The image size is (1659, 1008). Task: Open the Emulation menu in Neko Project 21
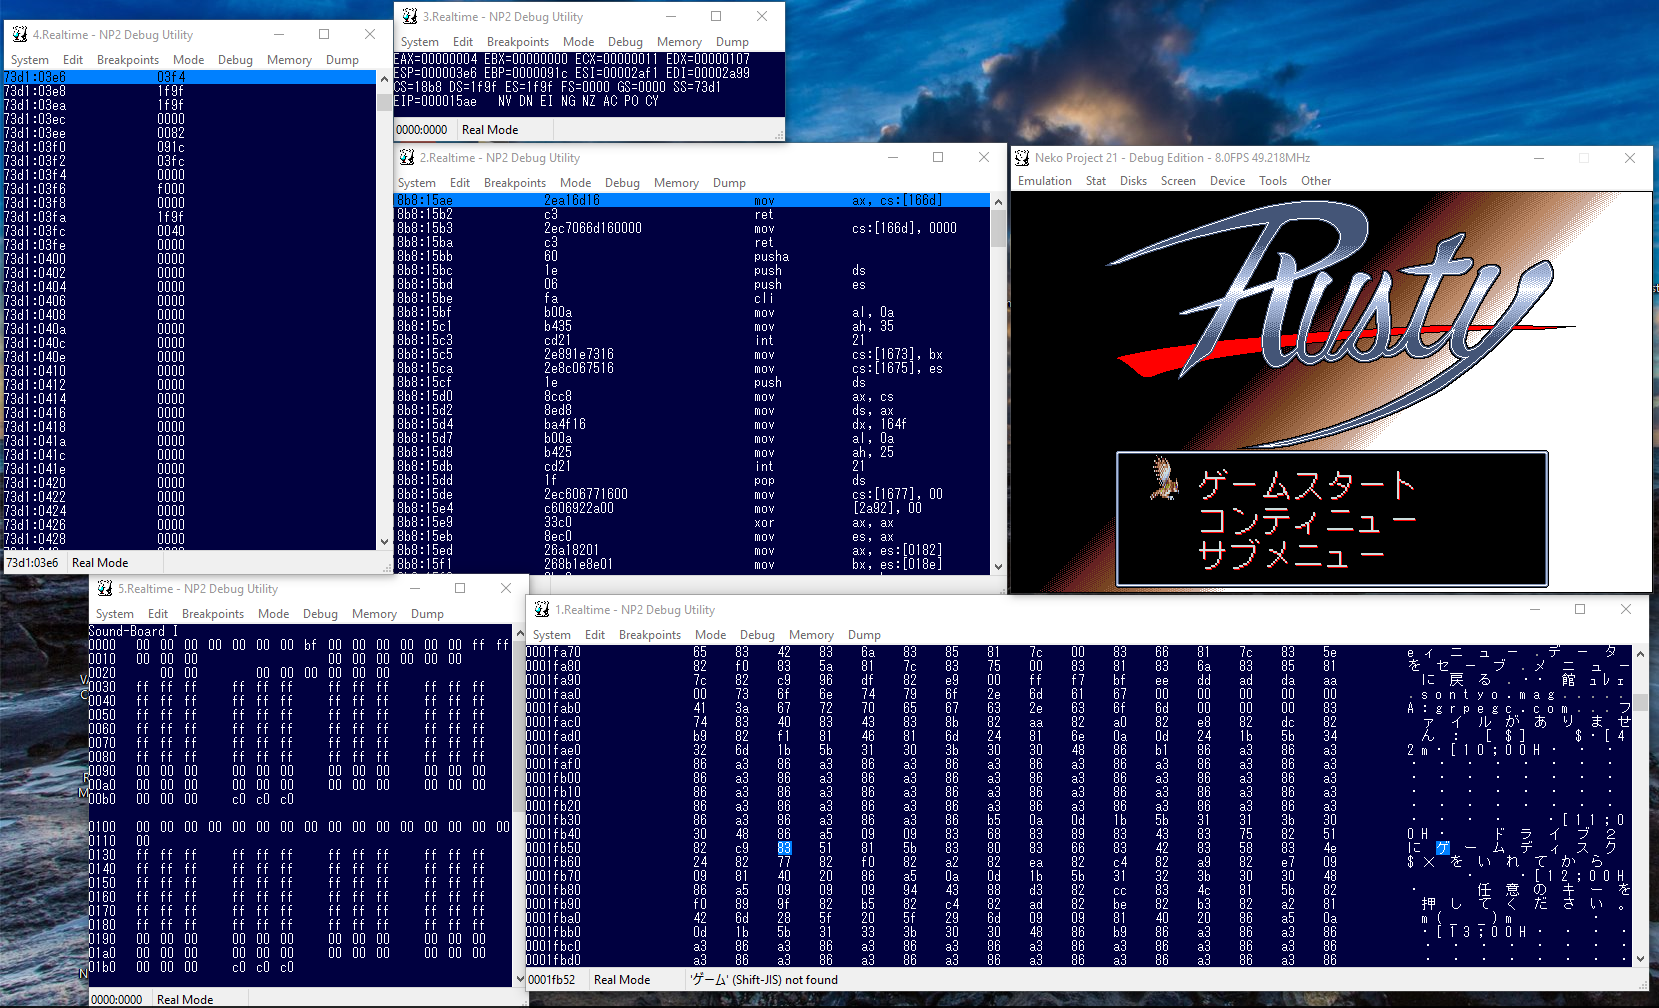(1045, 181)
